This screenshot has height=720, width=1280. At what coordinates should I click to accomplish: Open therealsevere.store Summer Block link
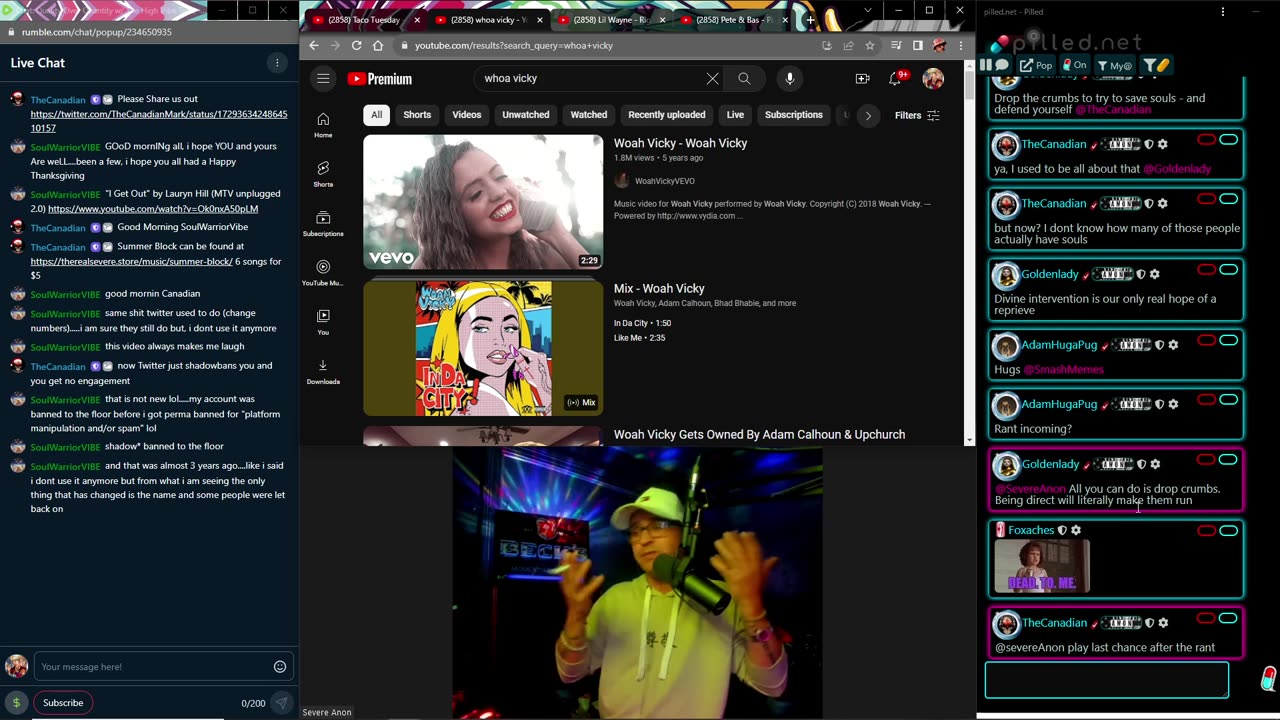(132, 261)
